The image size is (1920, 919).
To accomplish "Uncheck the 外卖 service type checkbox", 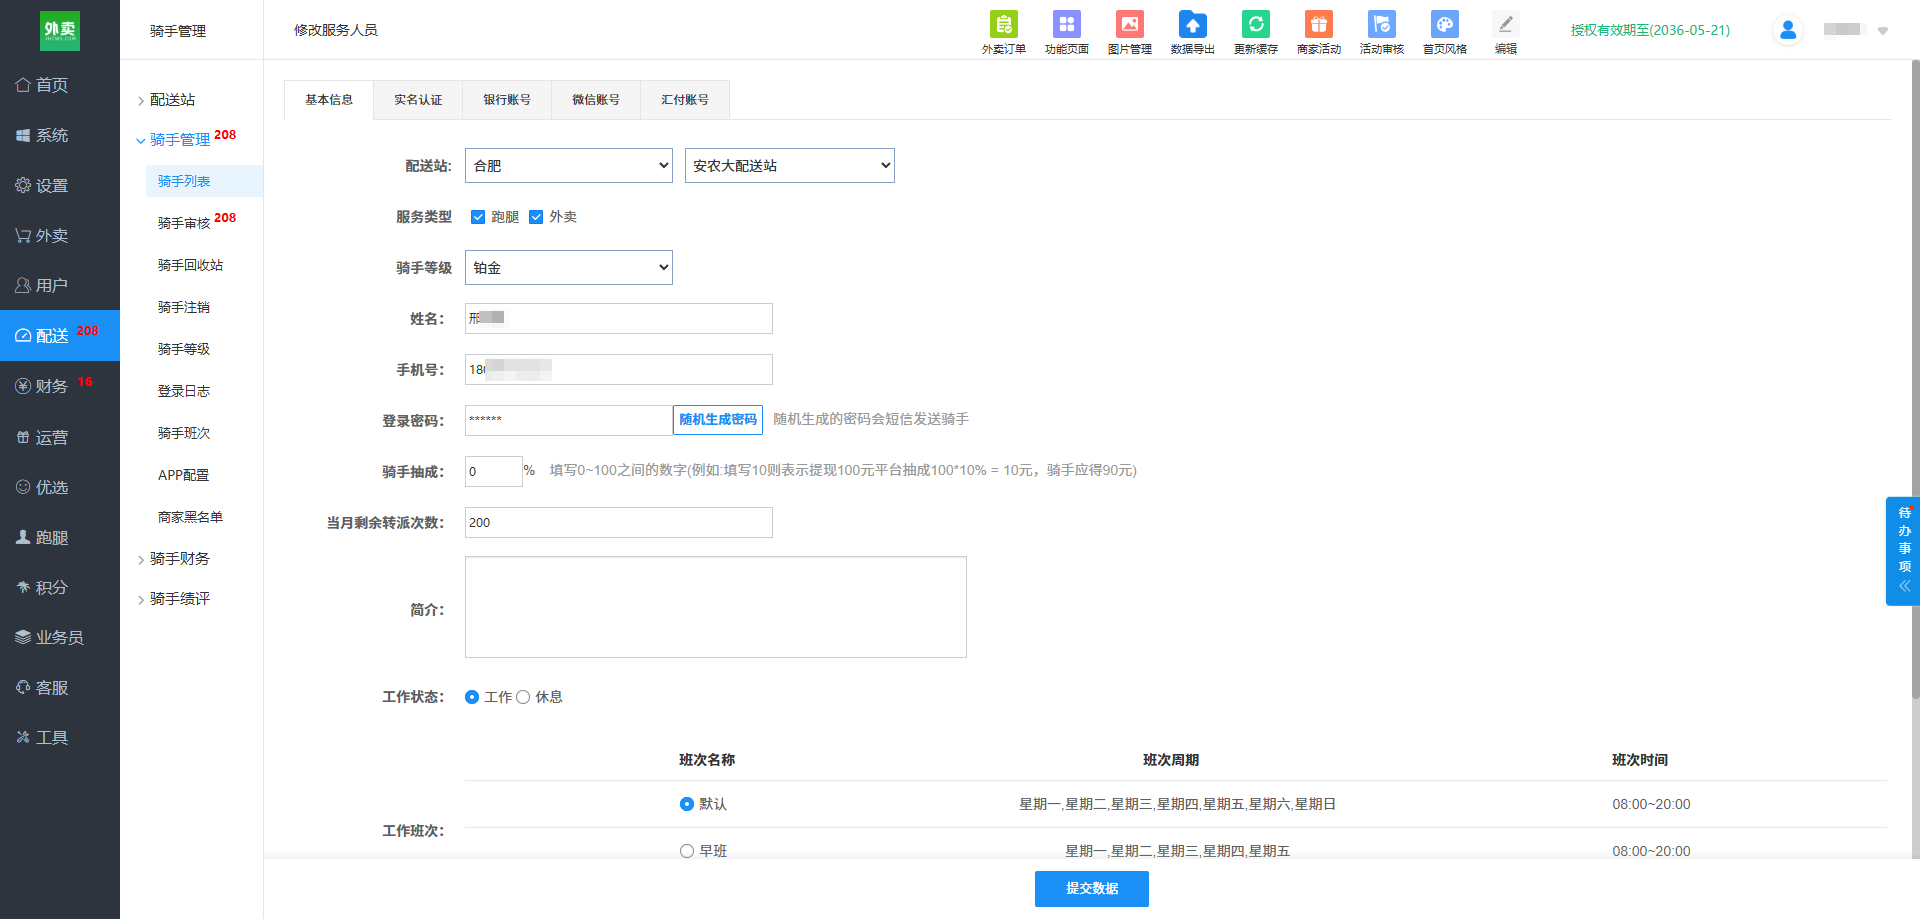I will (536, 217).
